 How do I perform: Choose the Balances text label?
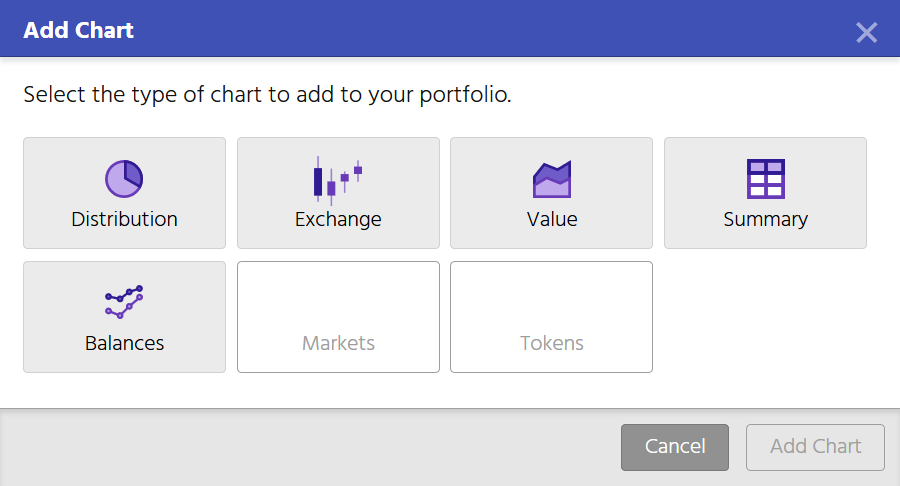[x=124, y=343]
